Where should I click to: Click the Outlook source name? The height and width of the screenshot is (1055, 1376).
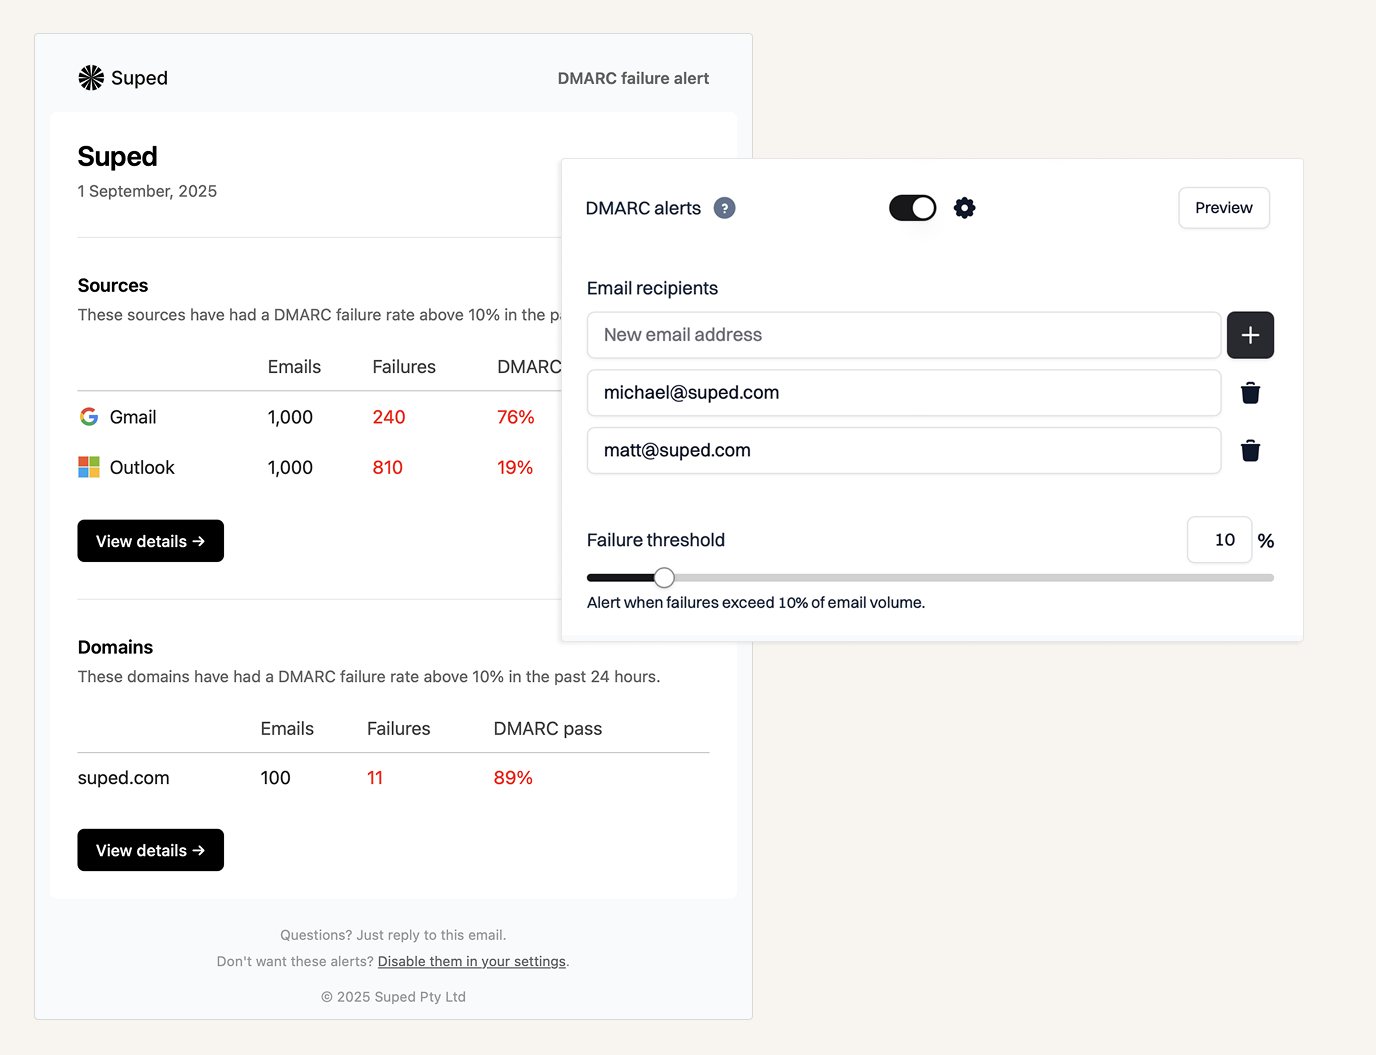click(142, 467)
